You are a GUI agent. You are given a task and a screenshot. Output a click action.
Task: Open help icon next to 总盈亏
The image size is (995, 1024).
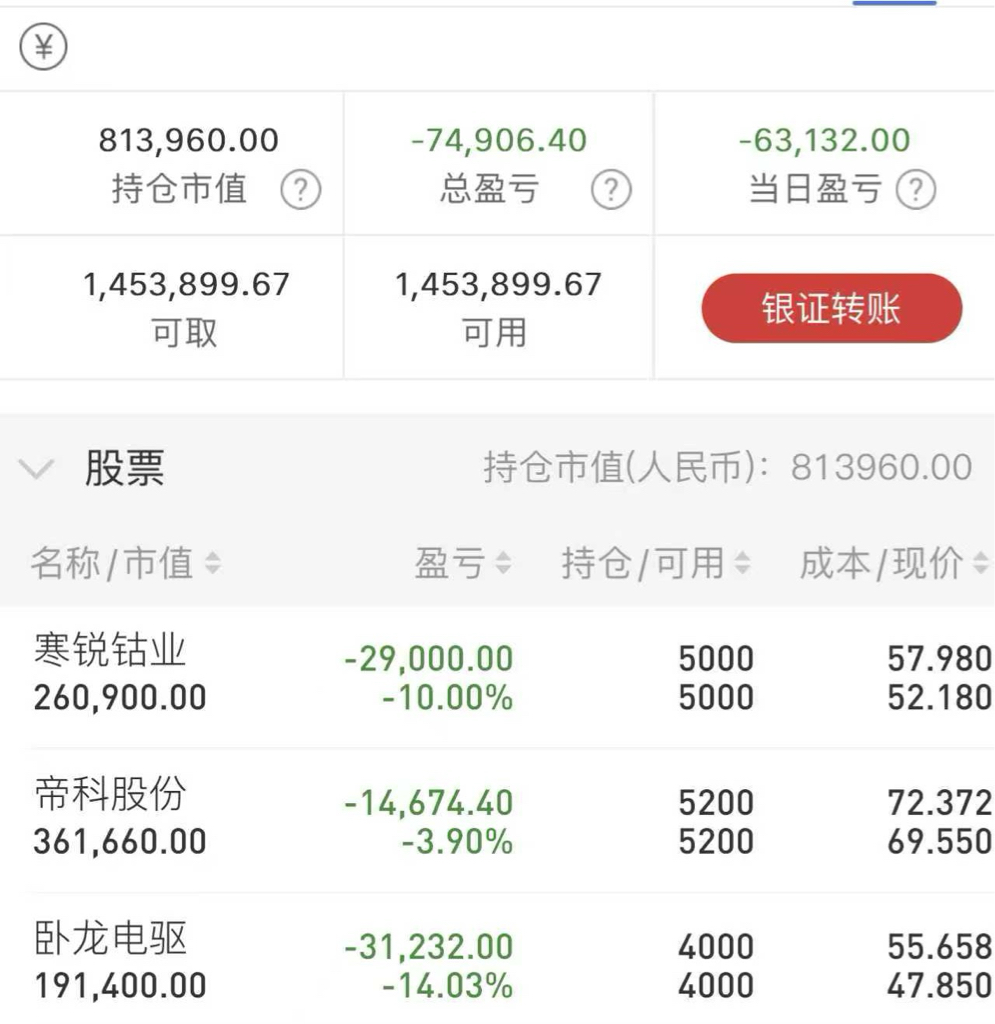(x=610, y=190)
